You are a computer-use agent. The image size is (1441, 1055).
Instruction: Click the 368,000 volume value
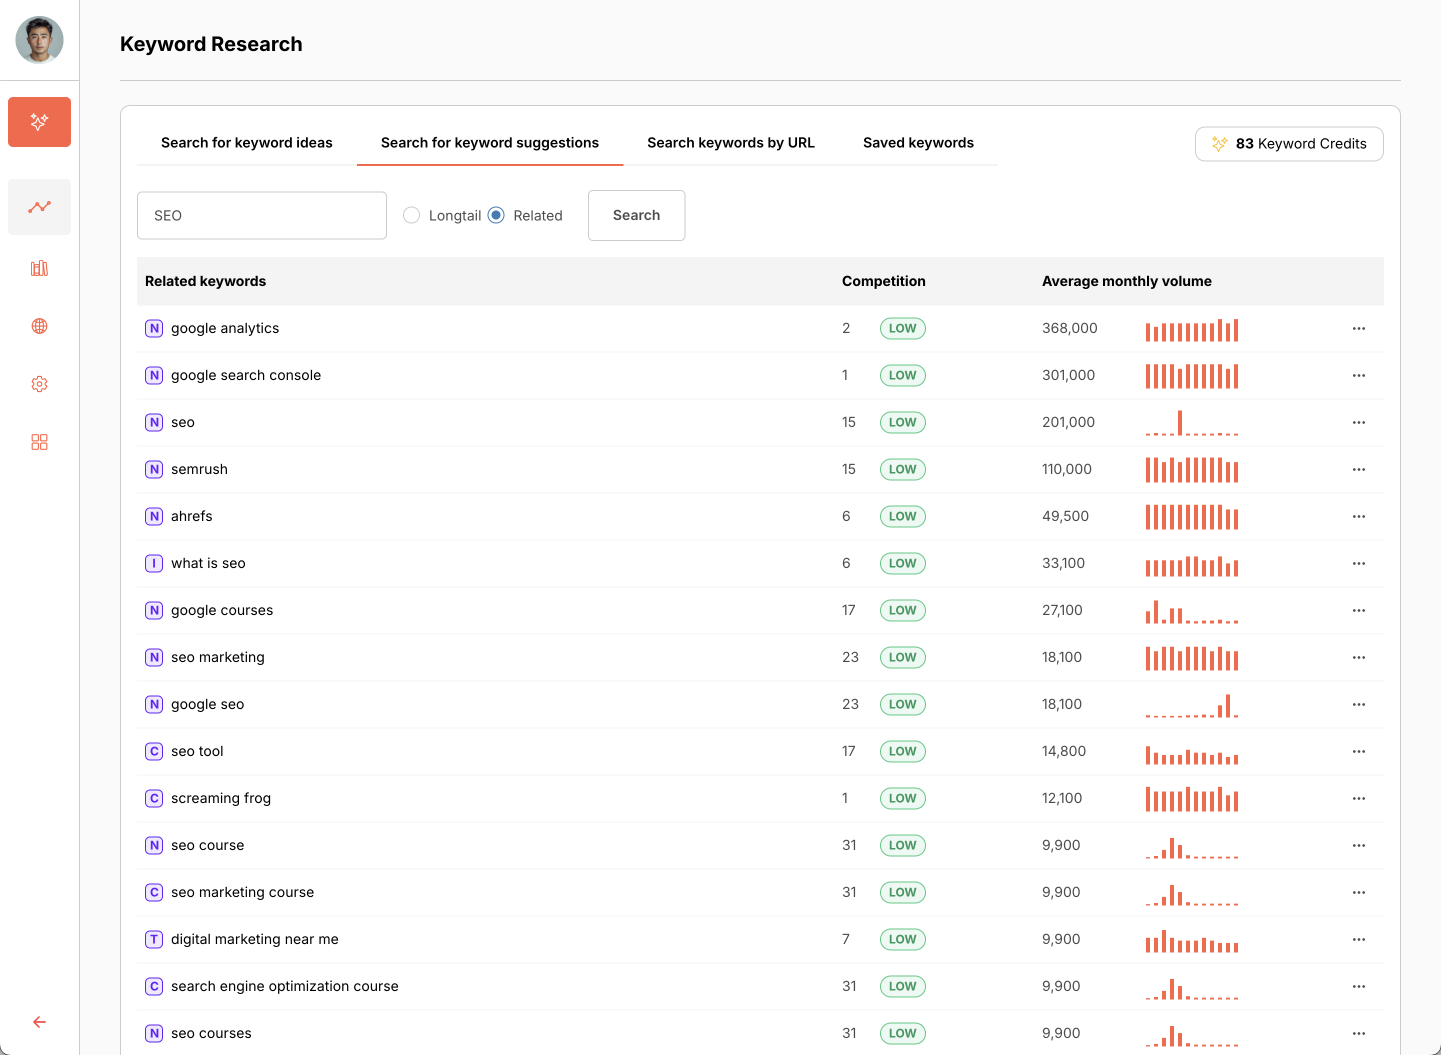(x=1070, y=328)
